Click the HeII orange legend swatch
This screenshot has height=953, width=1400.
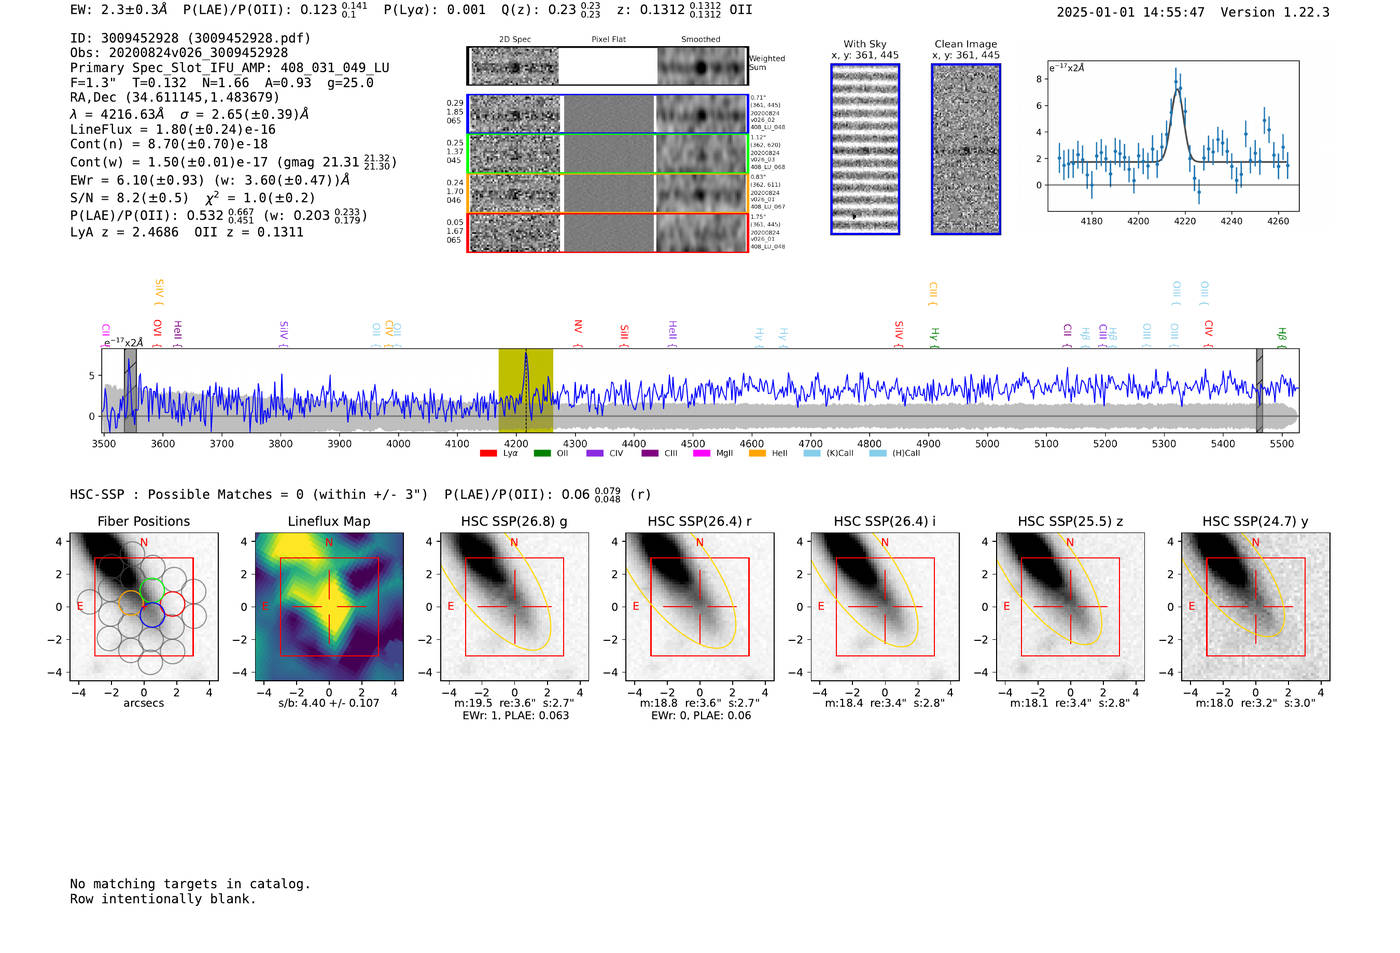(x=757, y=453)
